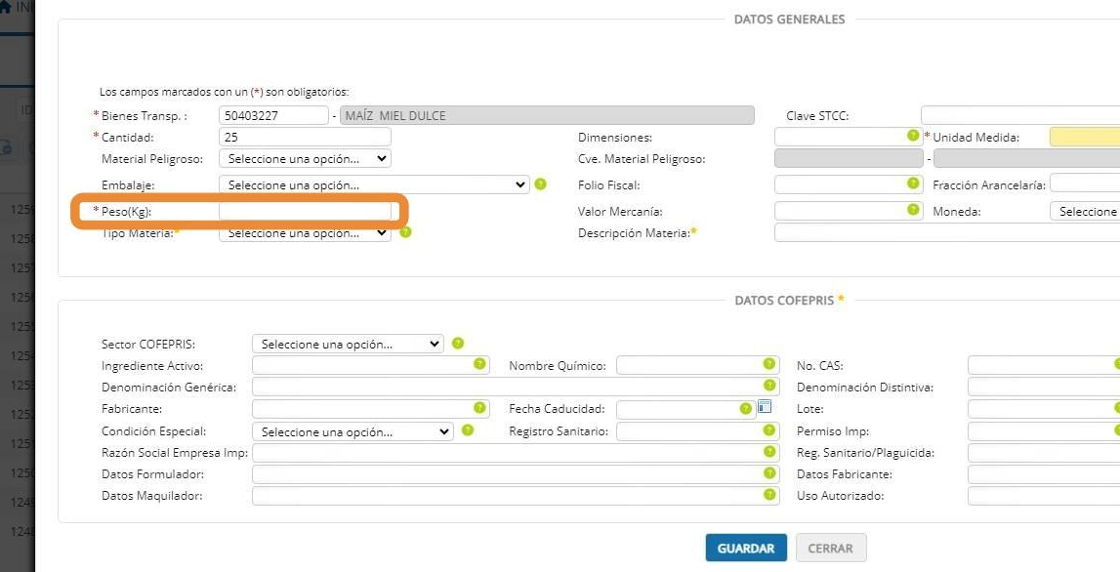Click the Peso(Kg) input field
Image resolution: width=1120 pixels, height=572 pixels.
pyautogui.click(x=305, y=211)
